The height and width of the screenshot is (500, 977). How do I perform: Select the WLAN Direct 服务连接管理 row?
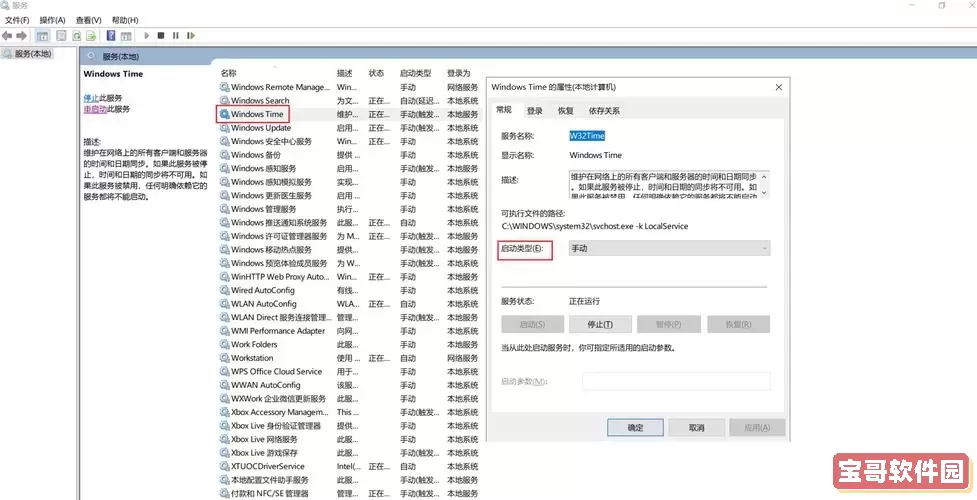349,317
